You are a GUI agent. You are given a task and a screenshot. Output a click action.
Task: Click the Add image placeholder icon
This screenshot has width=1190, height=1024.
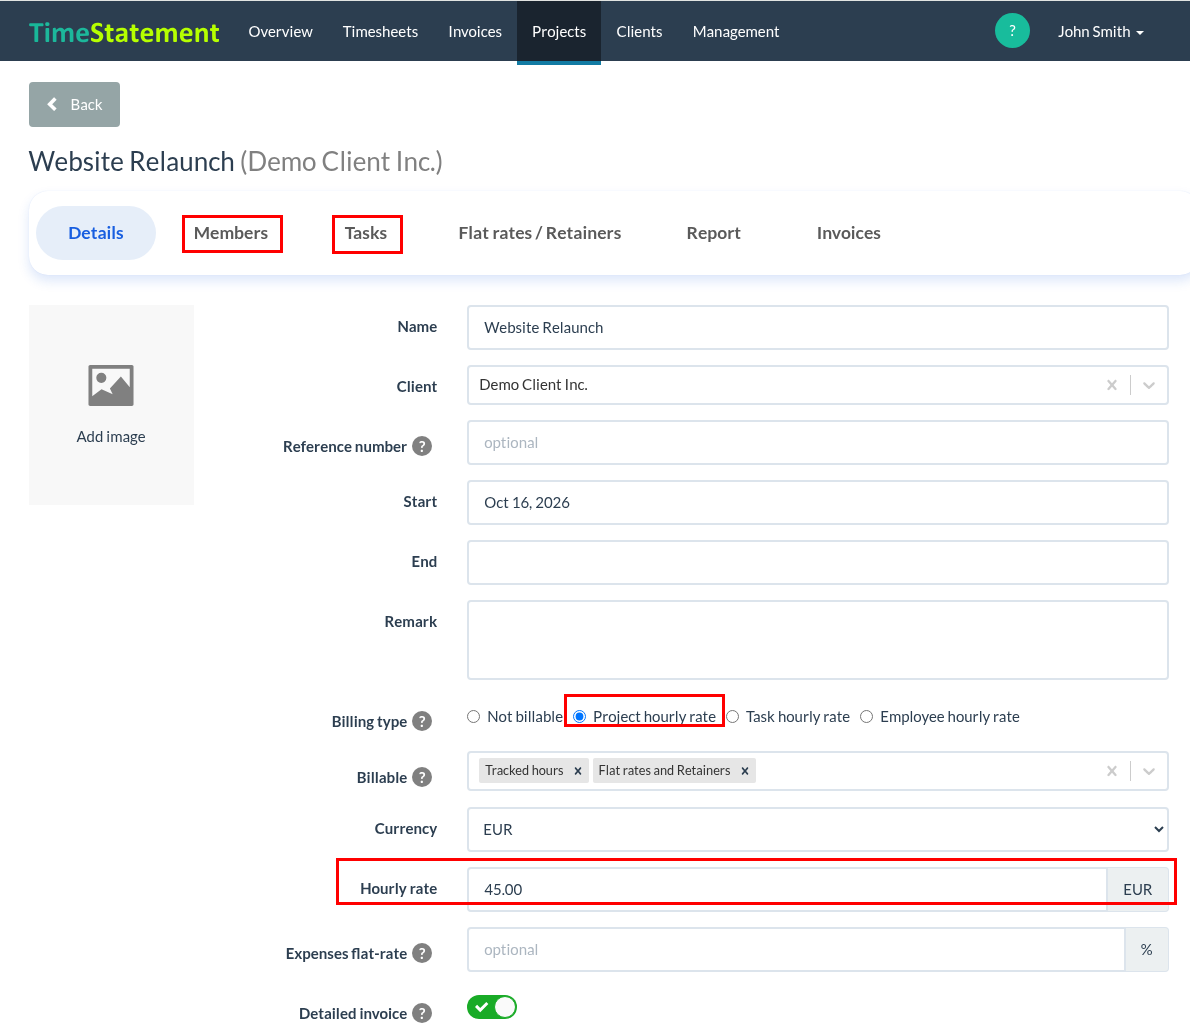pyautogui.click(x=111, y=386)
